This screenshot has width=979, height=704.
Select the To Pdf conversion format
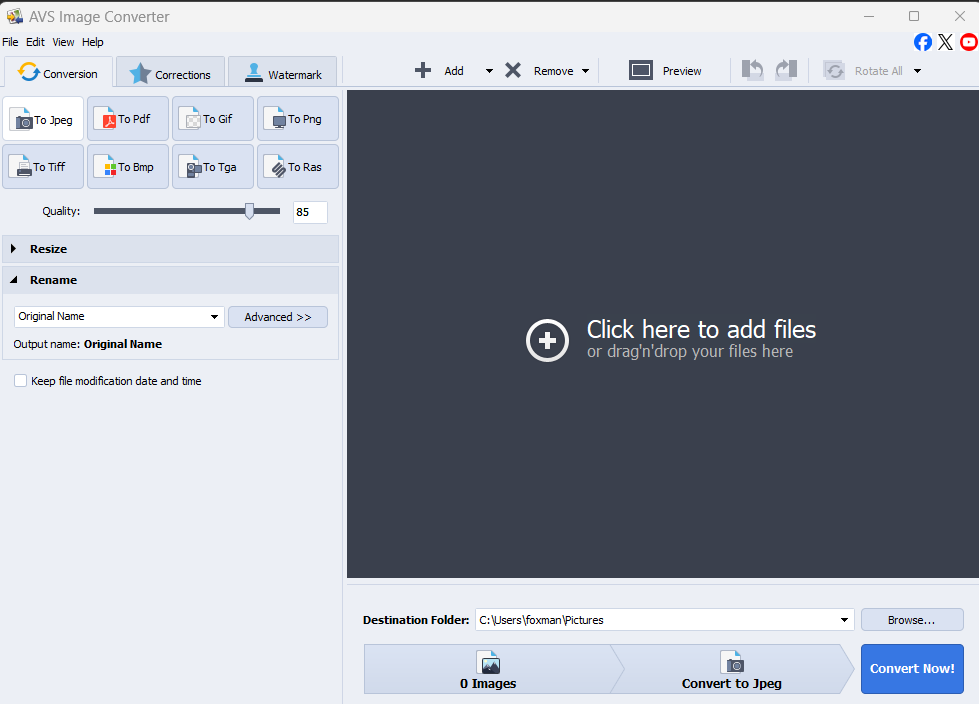tap(128, 119)
